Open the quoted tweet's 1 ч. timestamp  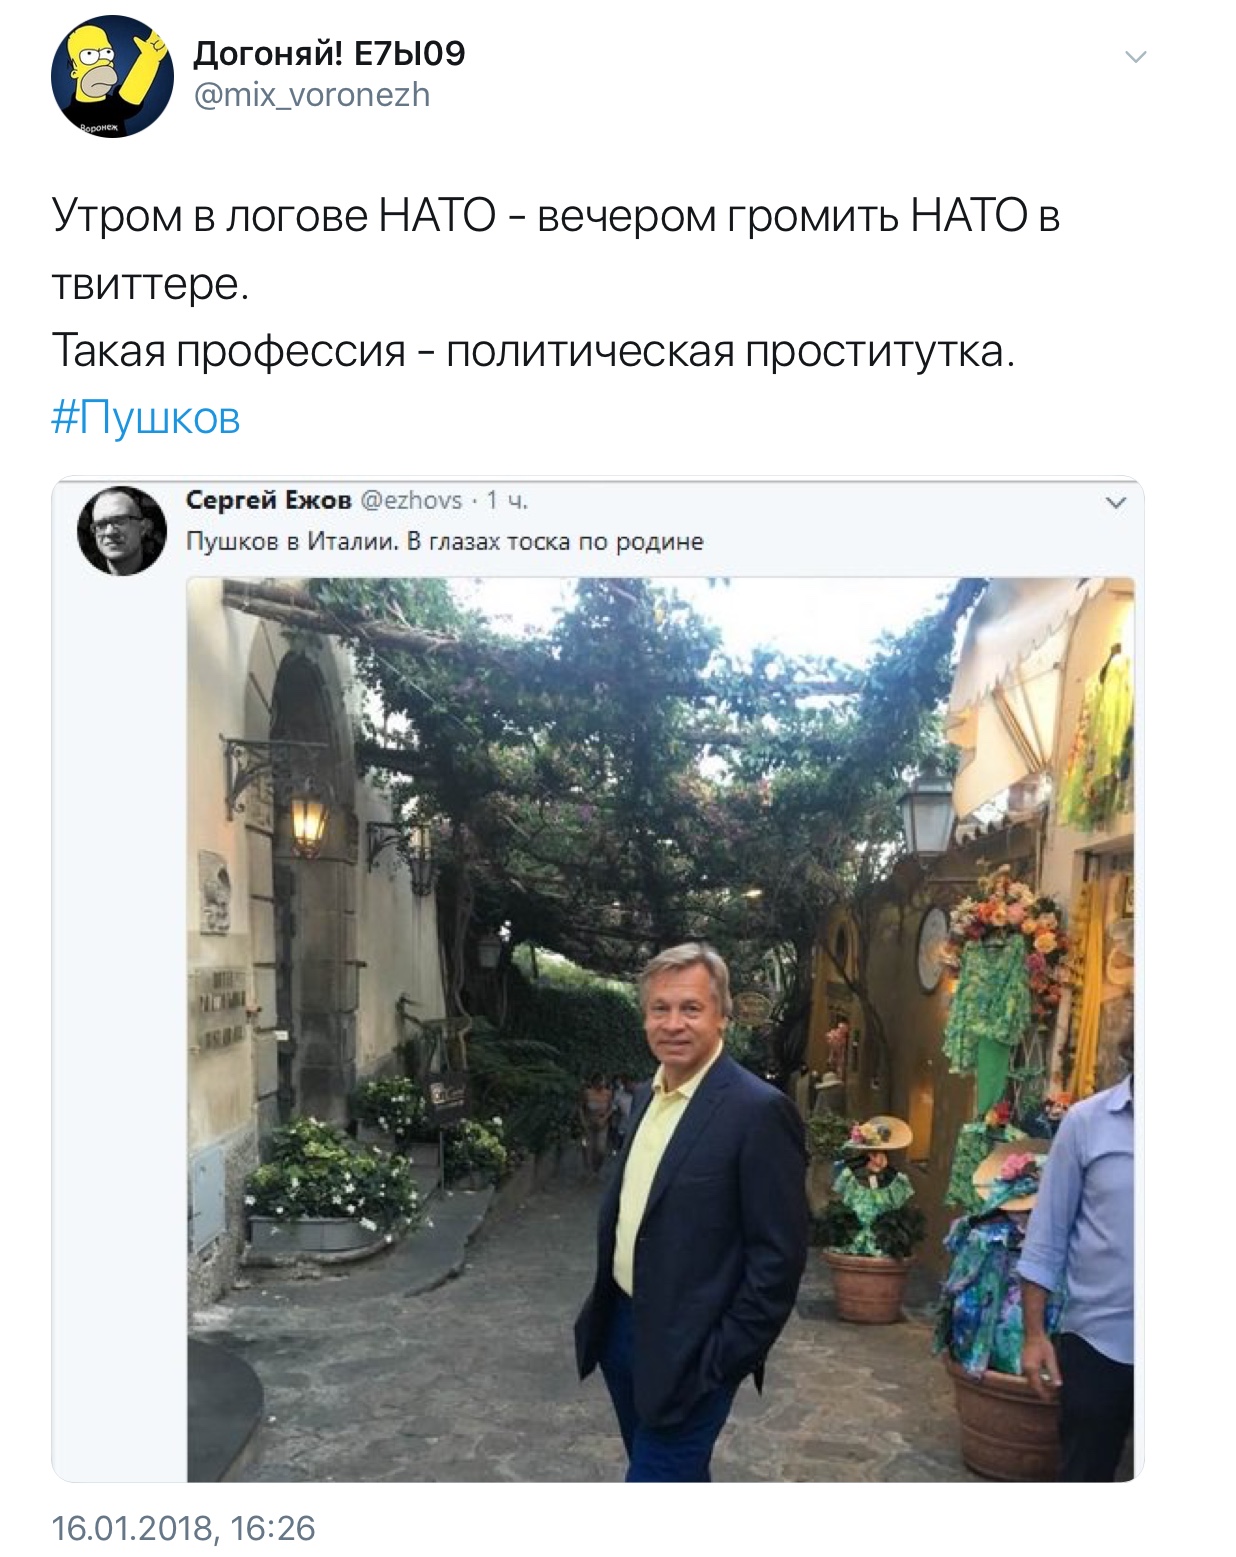507,500
